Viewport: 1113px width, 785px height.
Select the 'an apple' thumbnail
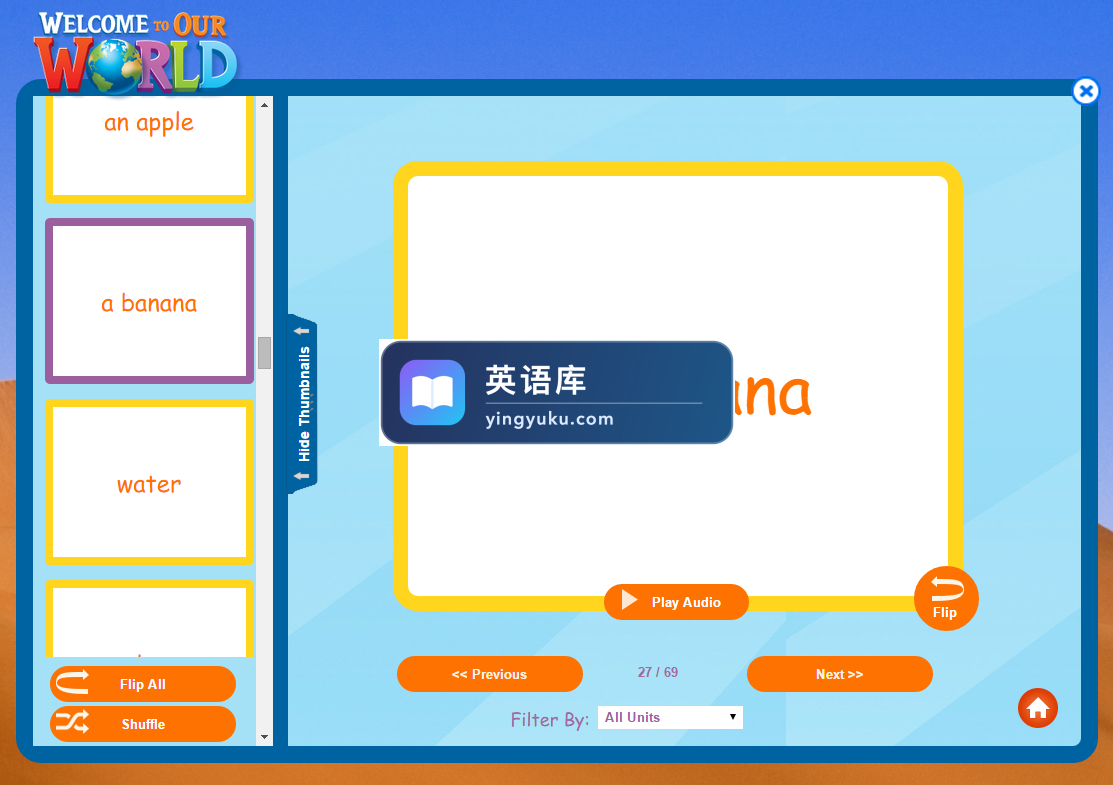click(150, 149)
